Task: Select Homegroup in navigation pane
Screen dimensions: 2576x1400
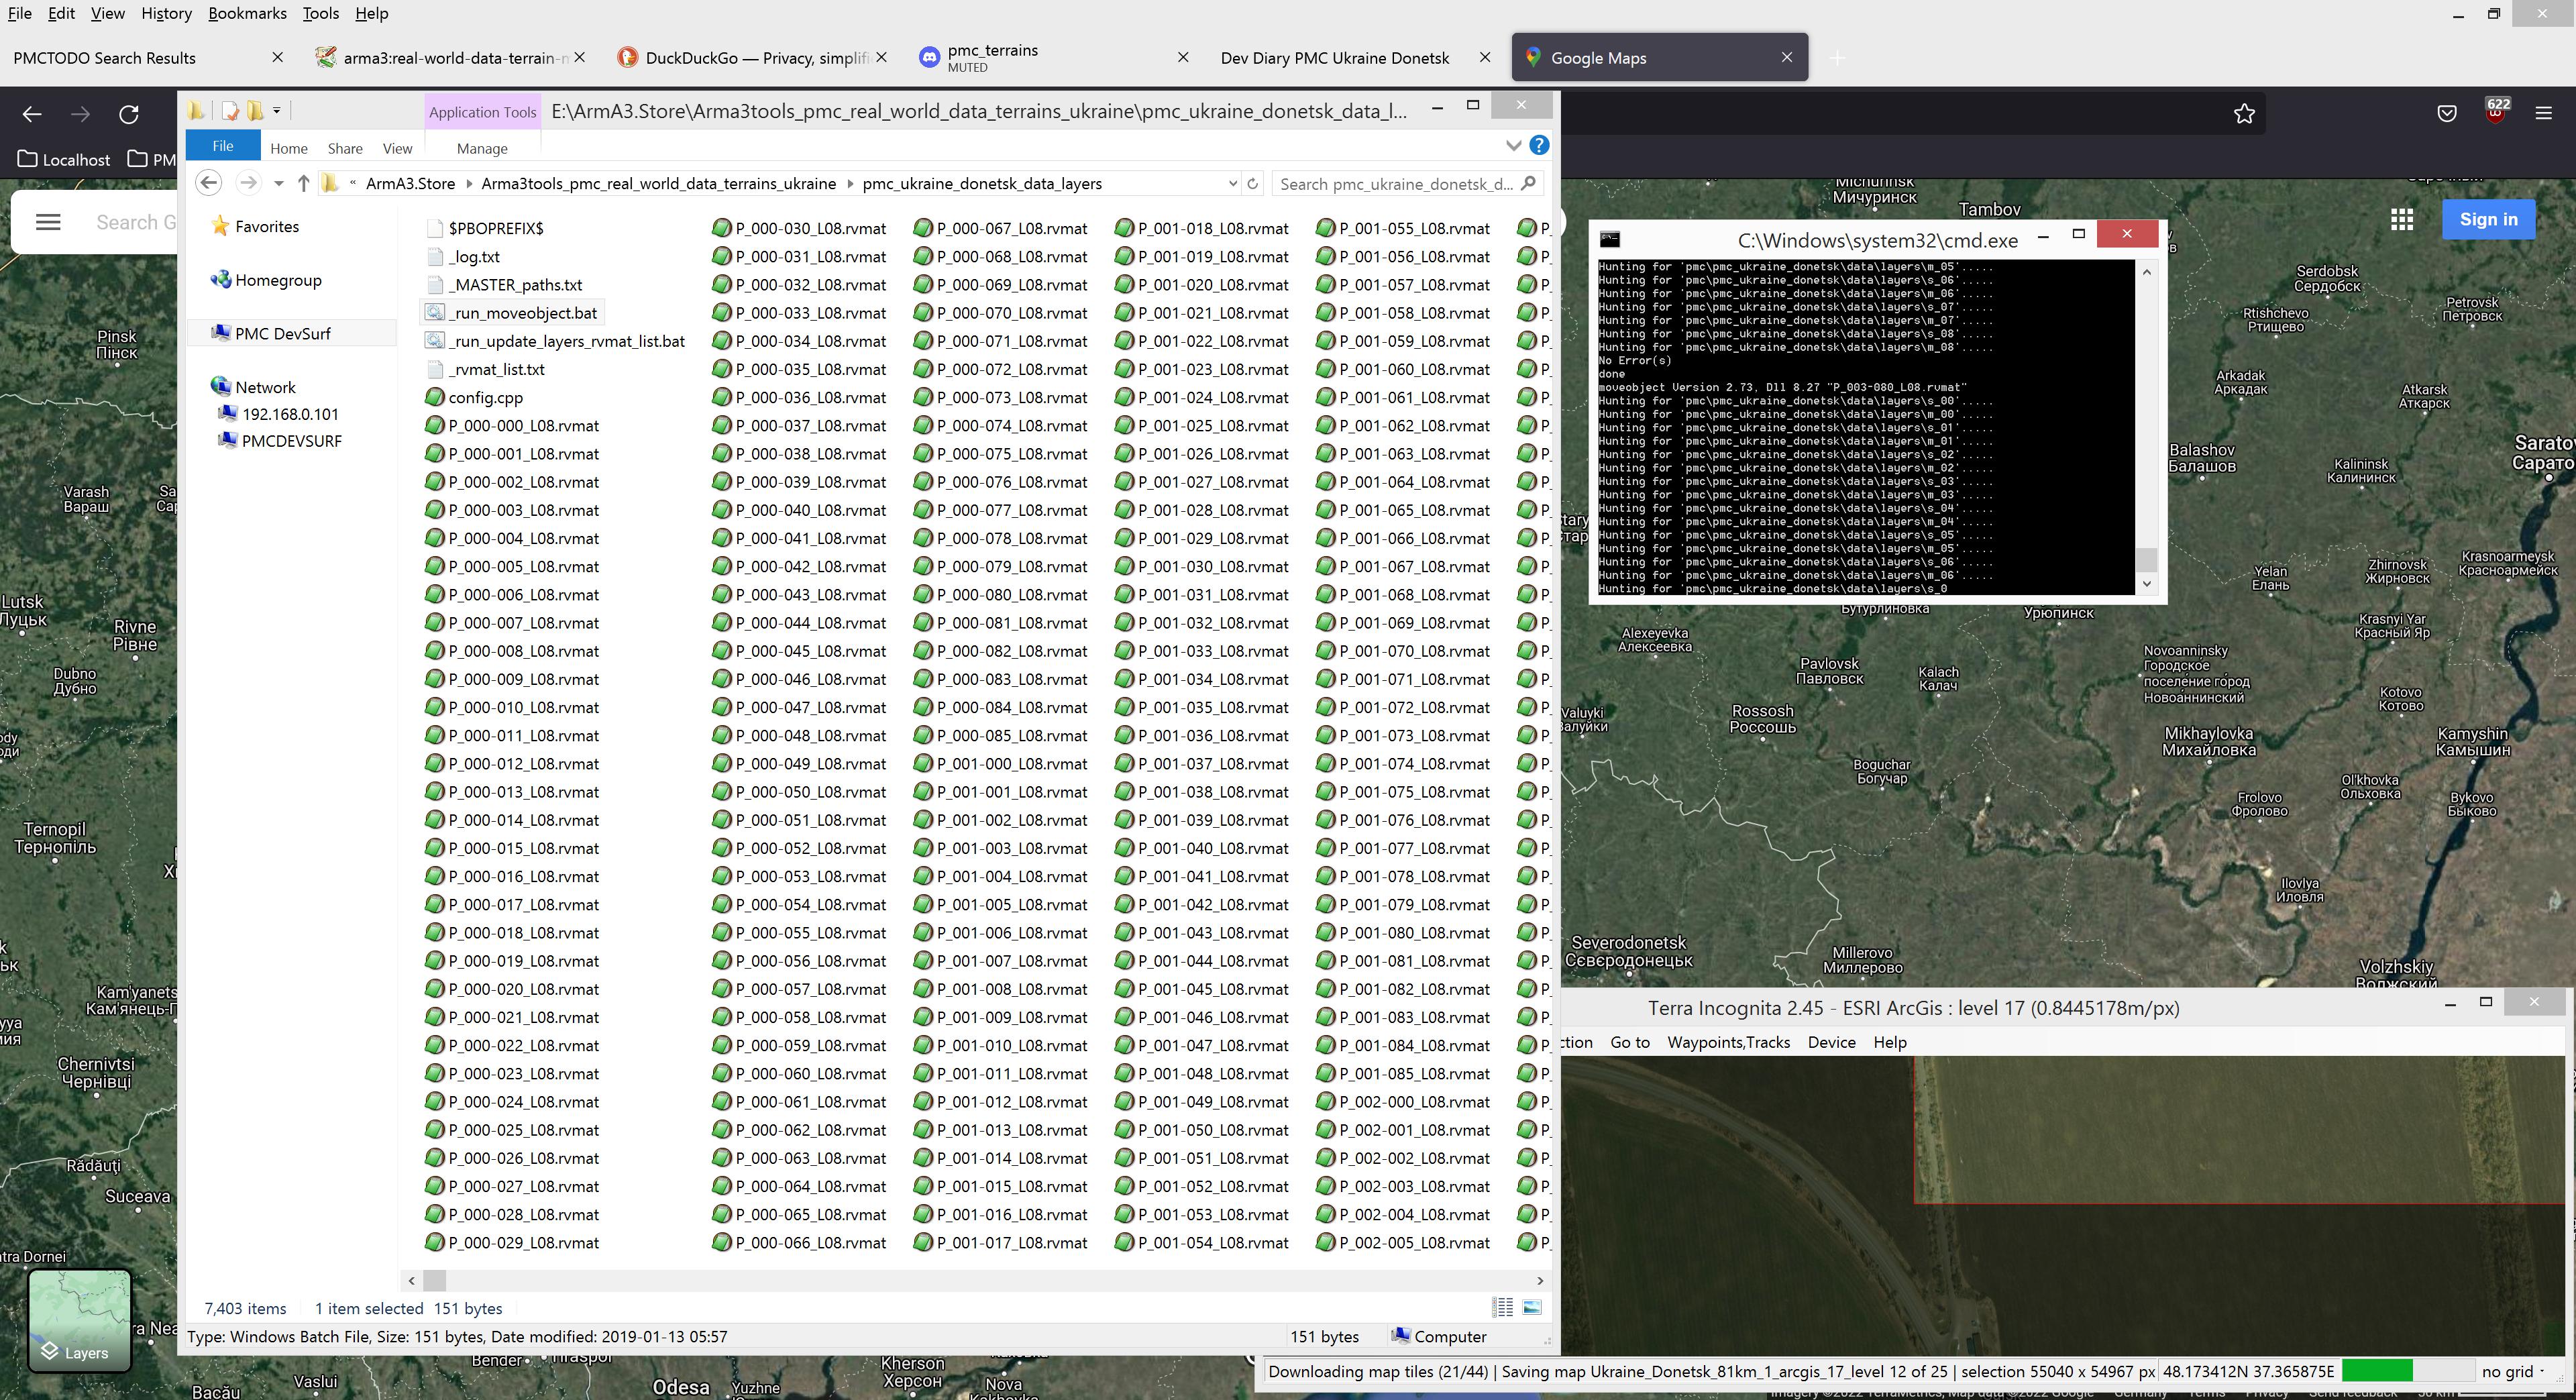Action: click(266, 280)
